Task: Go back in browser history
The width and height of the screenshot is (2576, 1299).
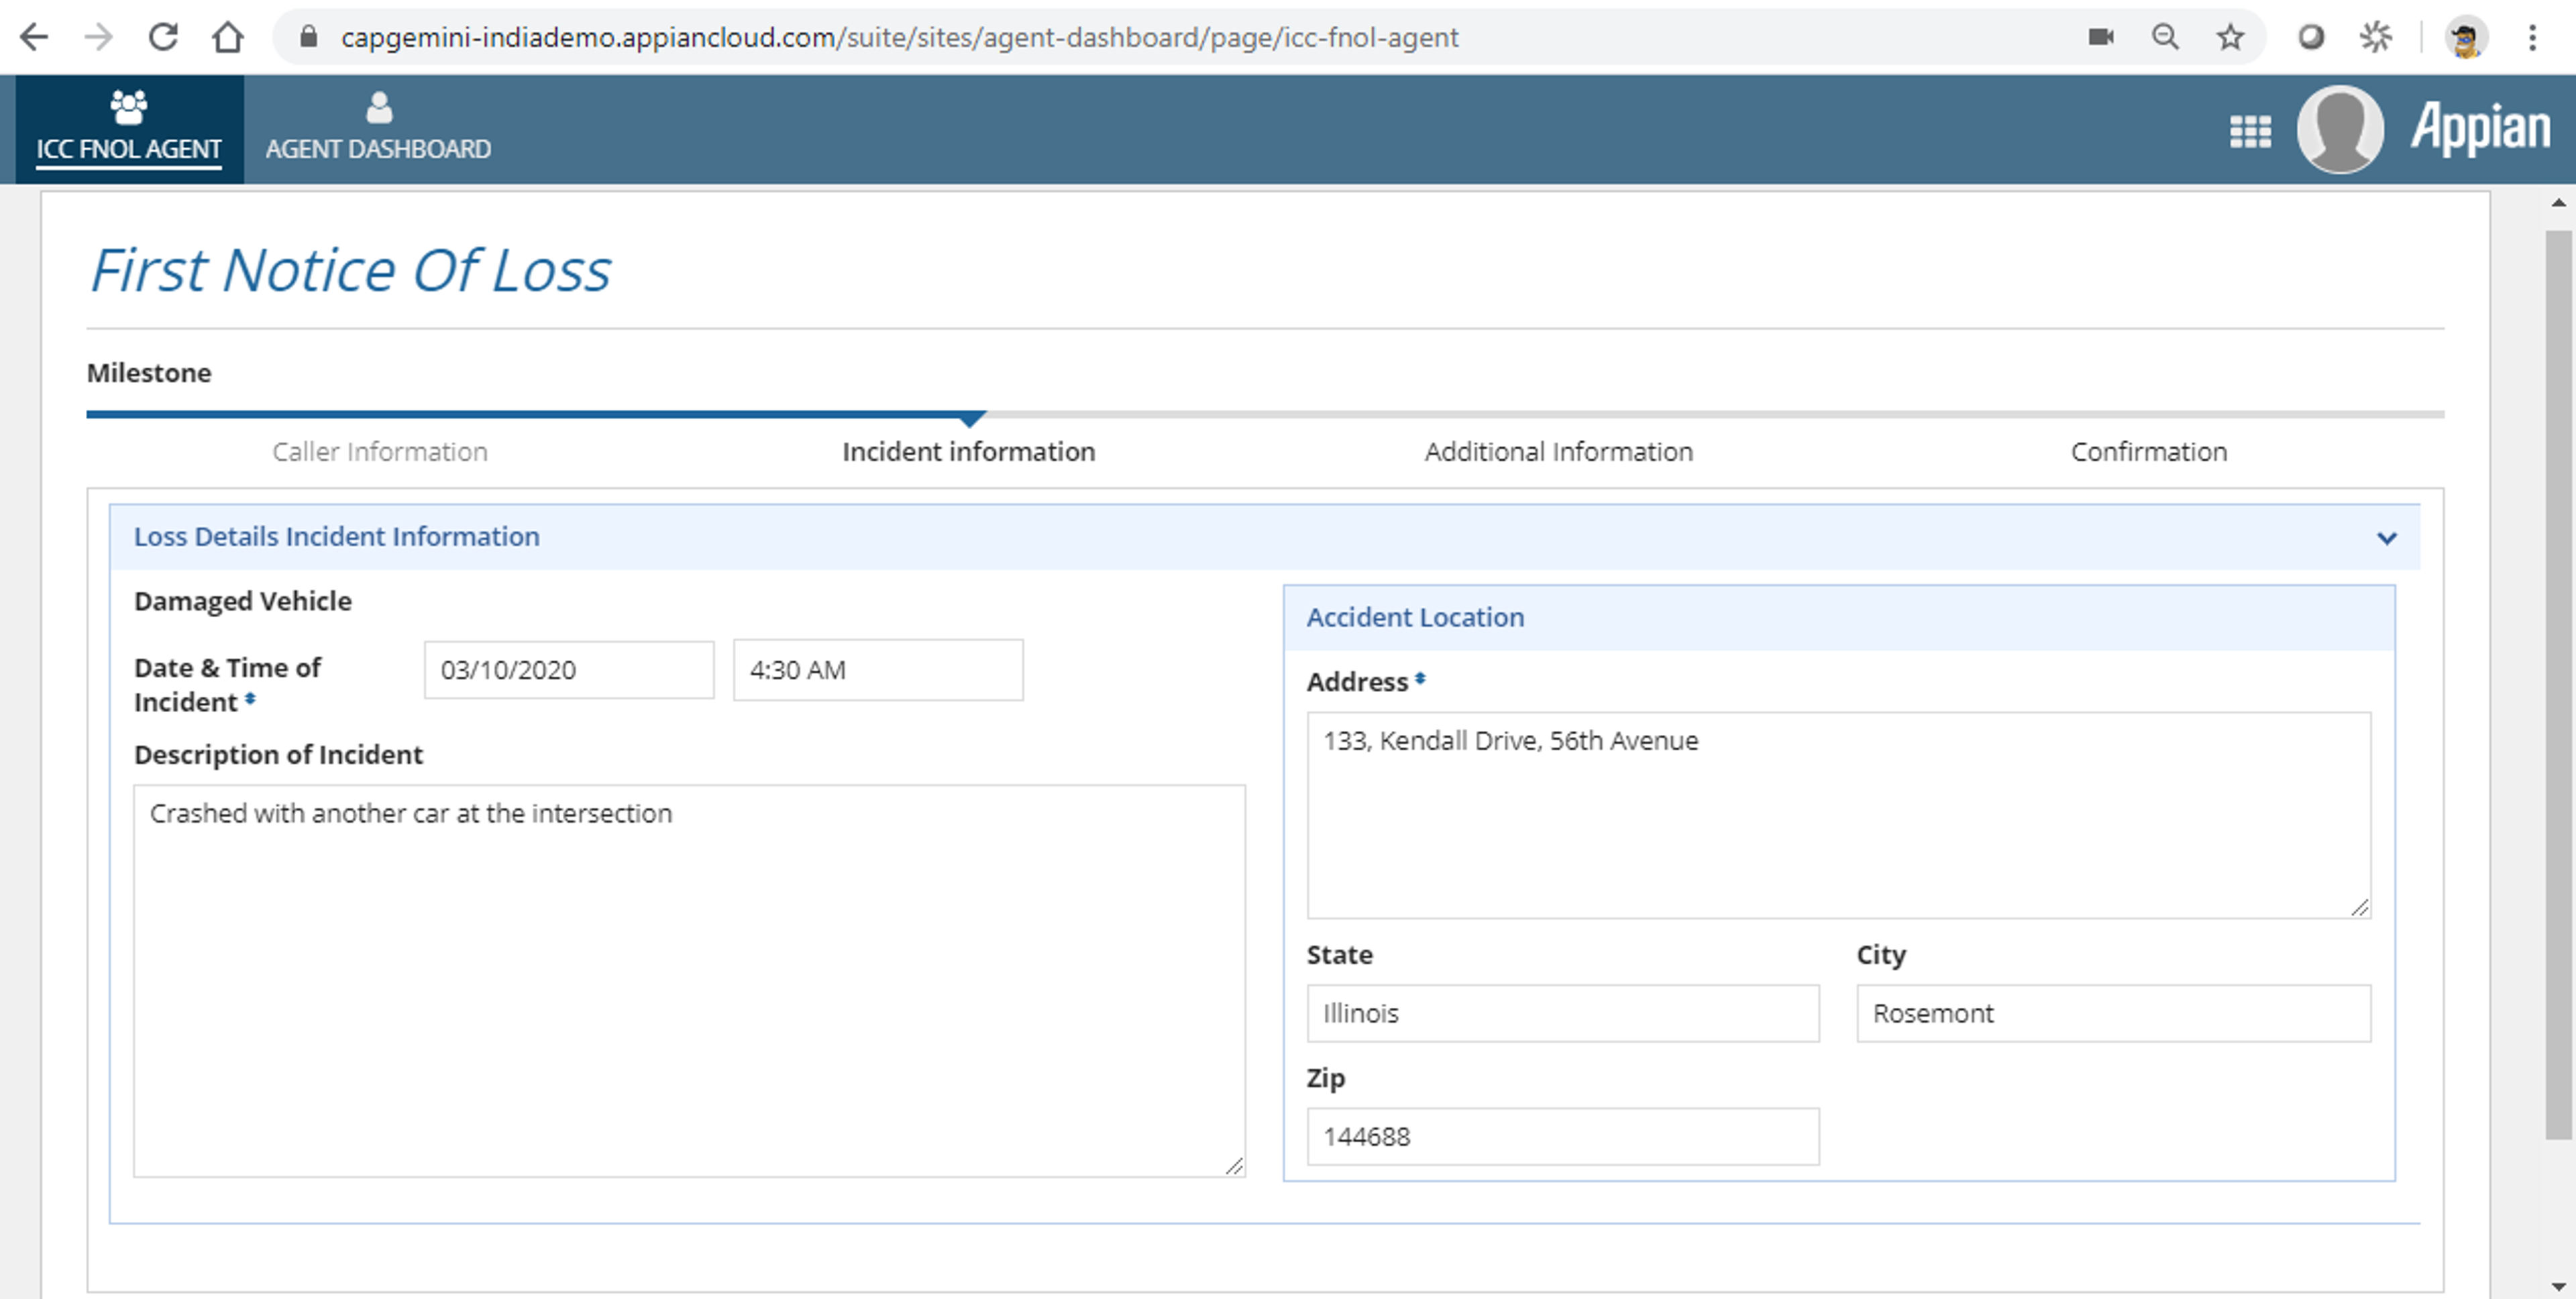Action: click(x=34, y=37)
